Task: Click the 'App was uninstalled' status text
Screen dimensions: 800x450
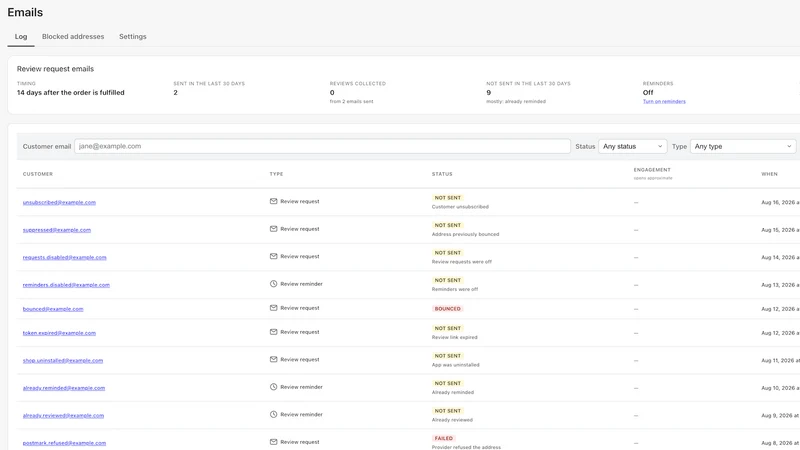Action: (x=456, y=365)
